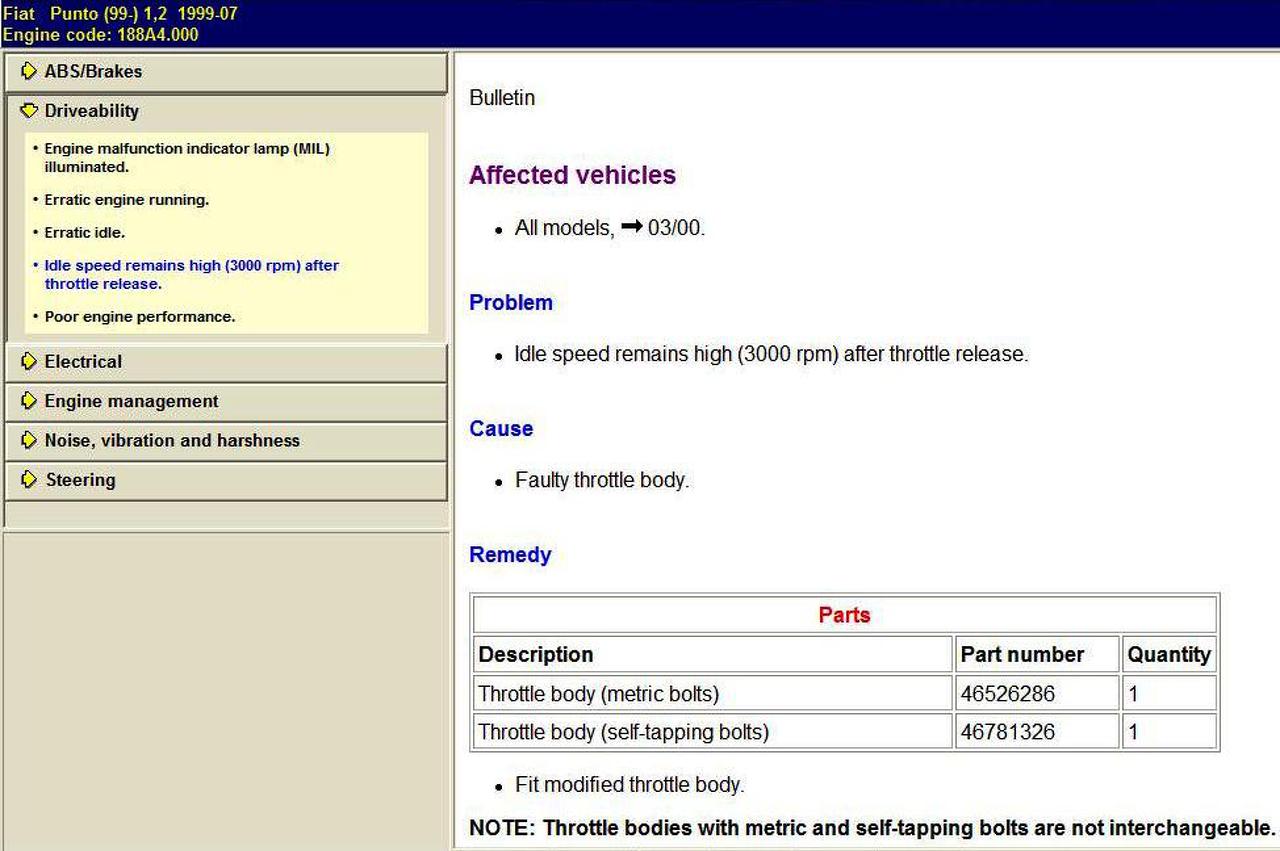This screenshot has height=851, width=1280.
Task: Click the Quantity column header
Action: 1169,655
